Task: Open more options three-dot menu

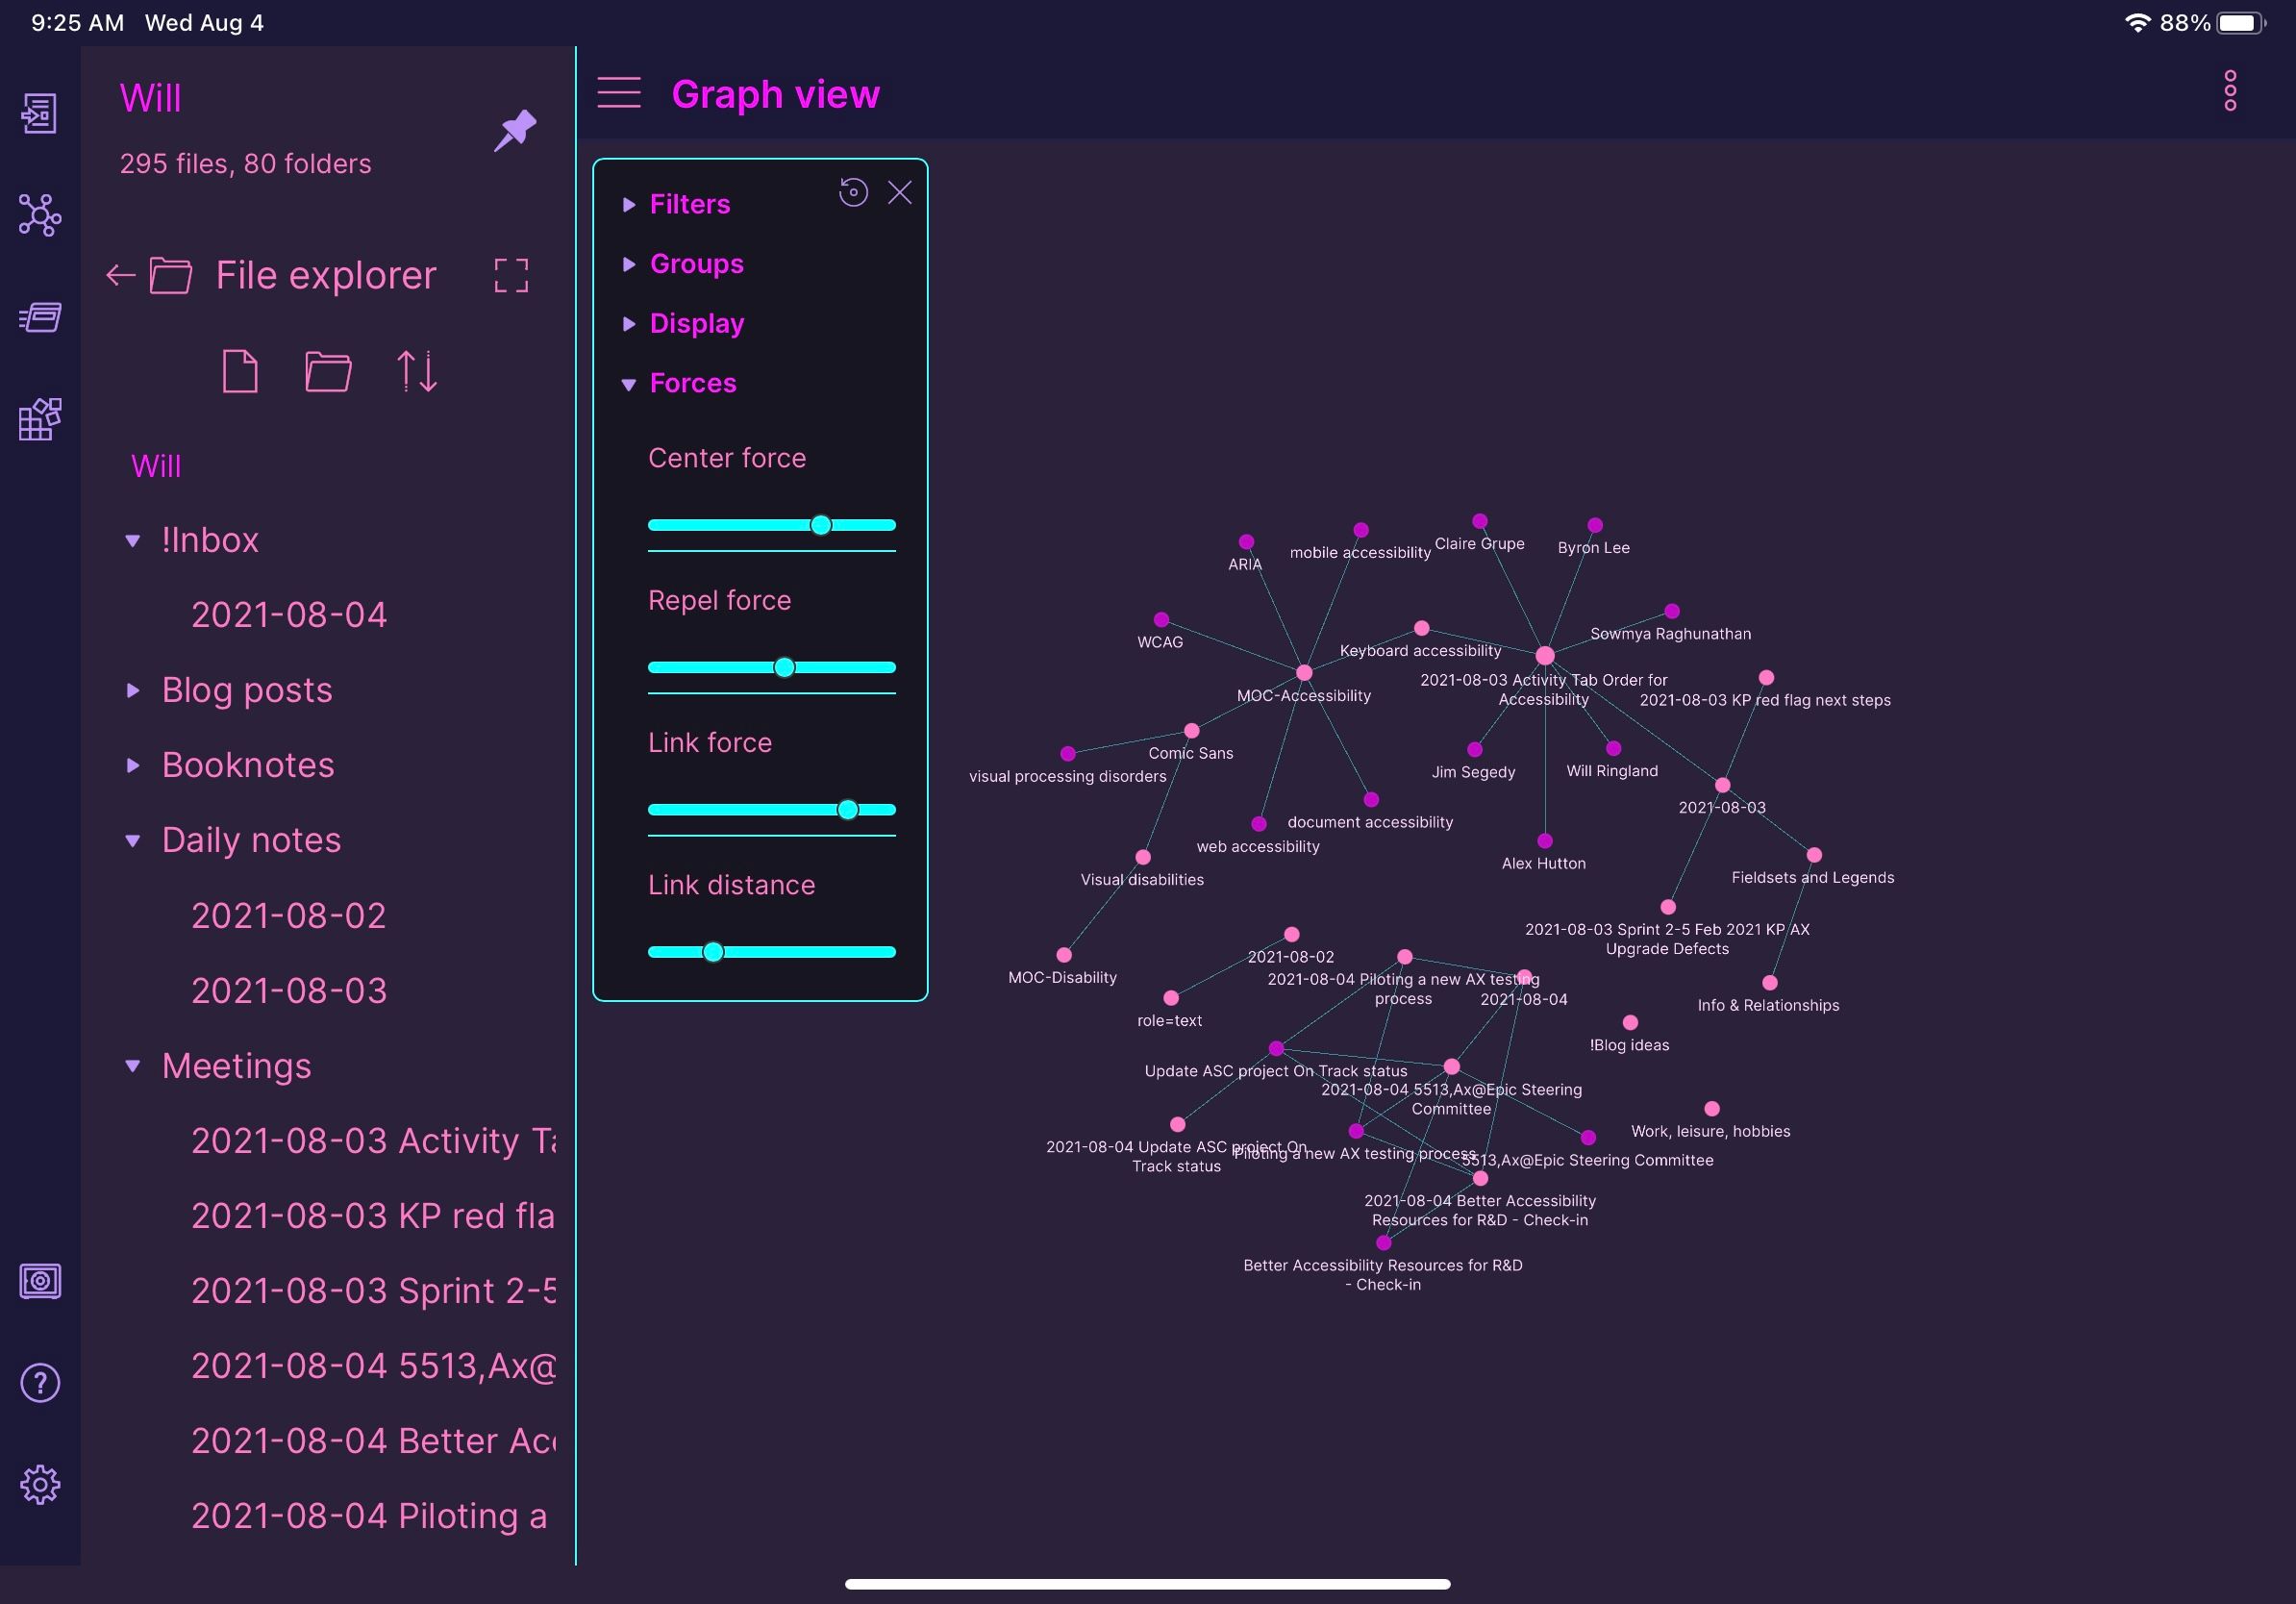Action: [x=2230, y=91]
